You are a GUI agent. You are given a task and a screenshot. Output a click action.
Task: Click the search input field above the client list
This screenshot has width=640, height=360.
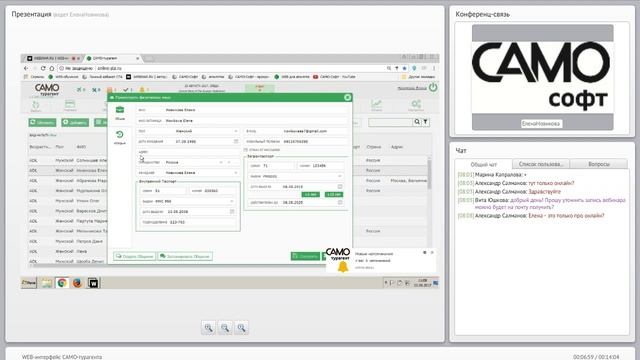391,122
